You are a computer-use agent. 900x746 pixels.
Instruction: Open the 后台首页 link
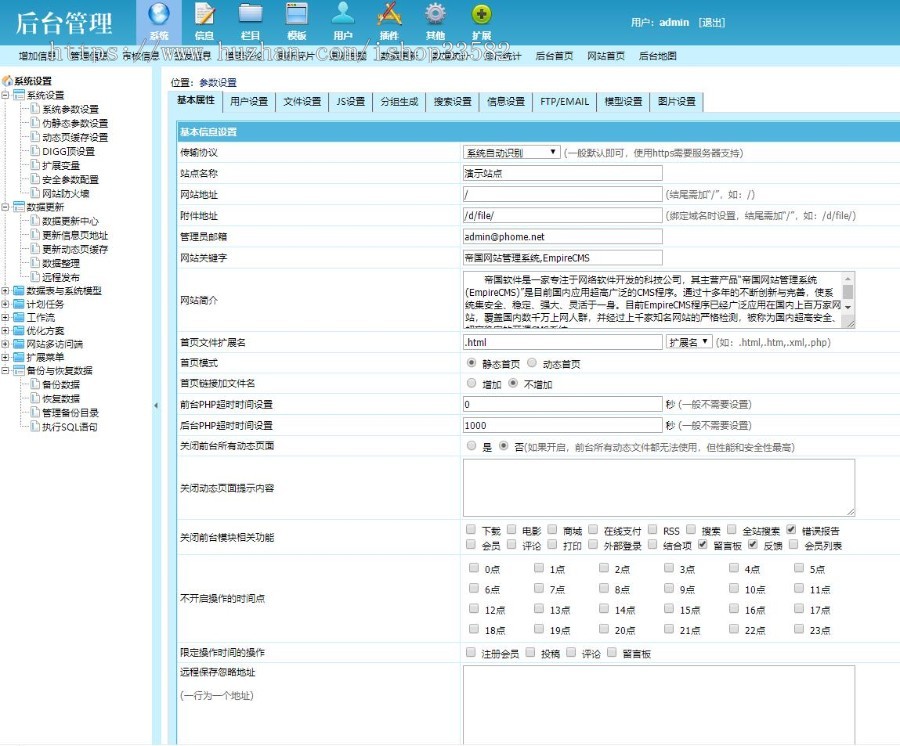point(554,56)
